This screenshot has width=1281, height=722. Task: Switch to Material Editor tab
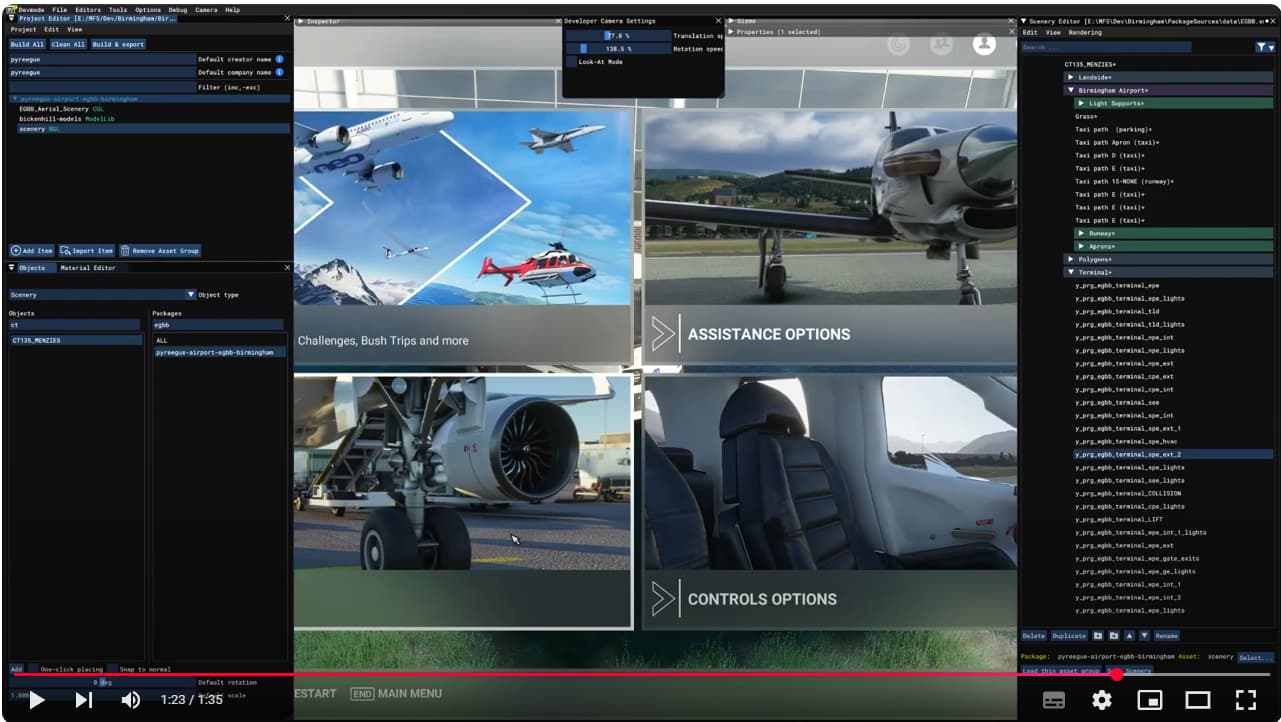coord(88,268)
